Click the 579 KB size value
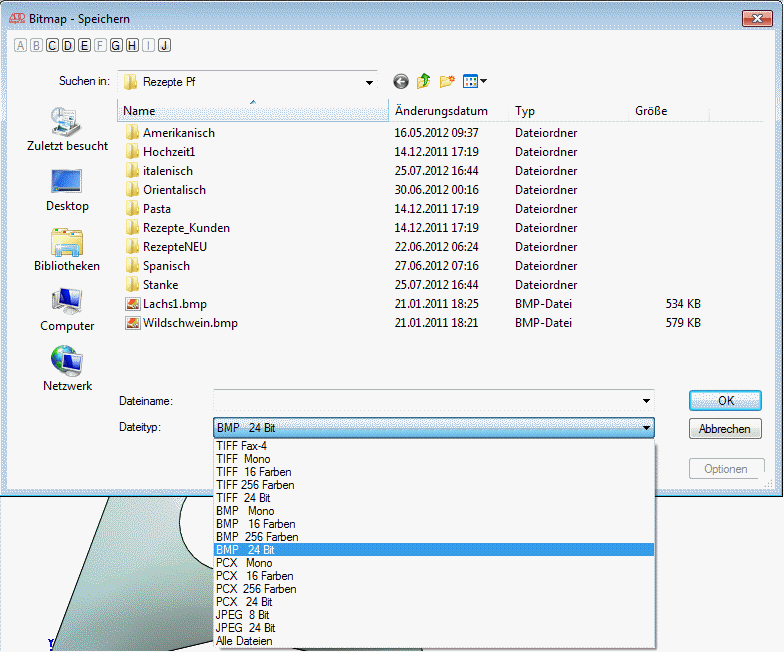Viewport: 784px width, 652px height. pyautogui.click(x=683, y=323)
